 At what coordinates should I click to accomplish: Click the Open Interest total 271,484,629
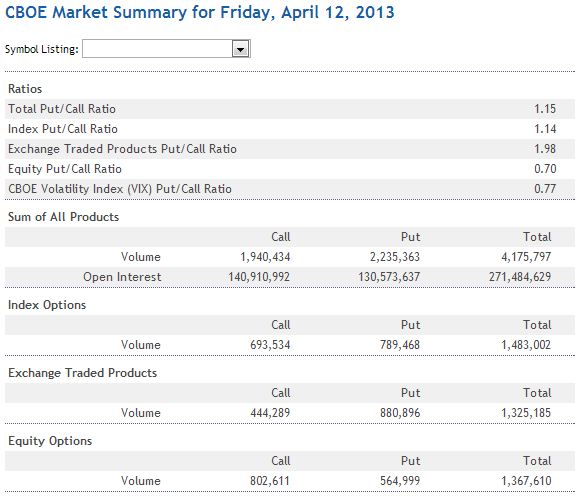click(520, 277)
